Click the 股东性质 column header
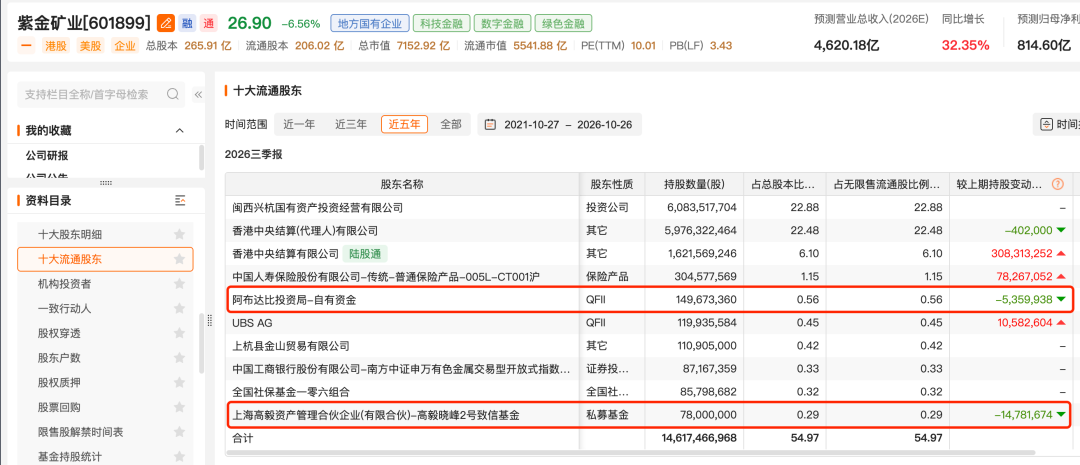The width and height of the screenshot is (1080, 465). [x=611, y=185]
